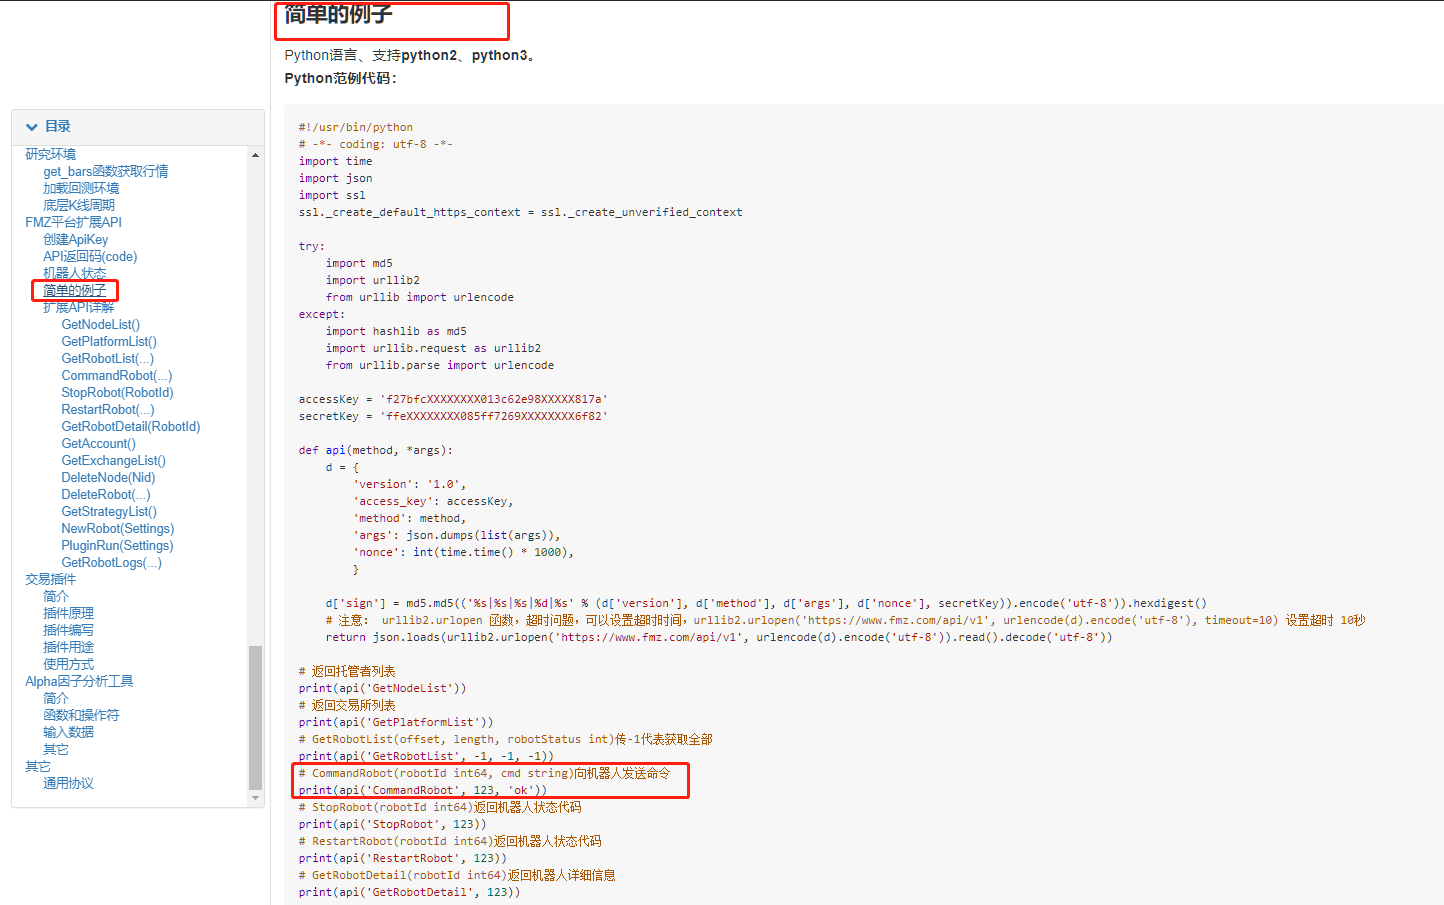Open API返回码(code) entry
Image resolution: width=1444 pixels, height=905 pixels.
(x=90, y=256)
